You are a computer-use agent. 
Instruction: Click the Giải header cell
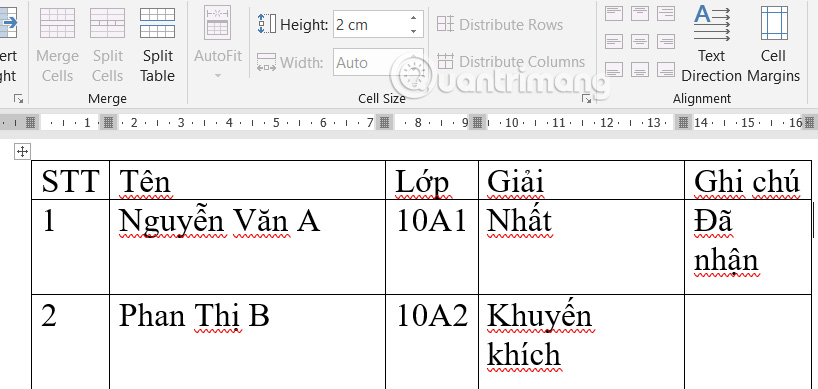[581, 180]
